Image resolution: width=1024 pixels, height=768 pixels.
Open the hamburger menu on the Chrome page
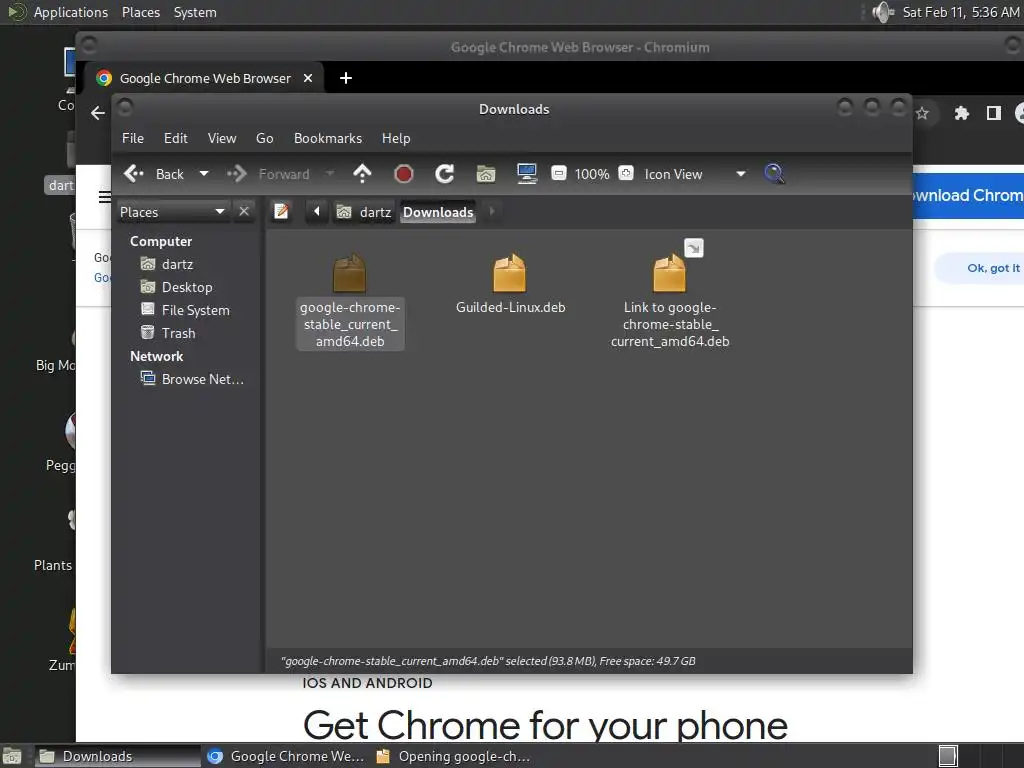point(104,197)
